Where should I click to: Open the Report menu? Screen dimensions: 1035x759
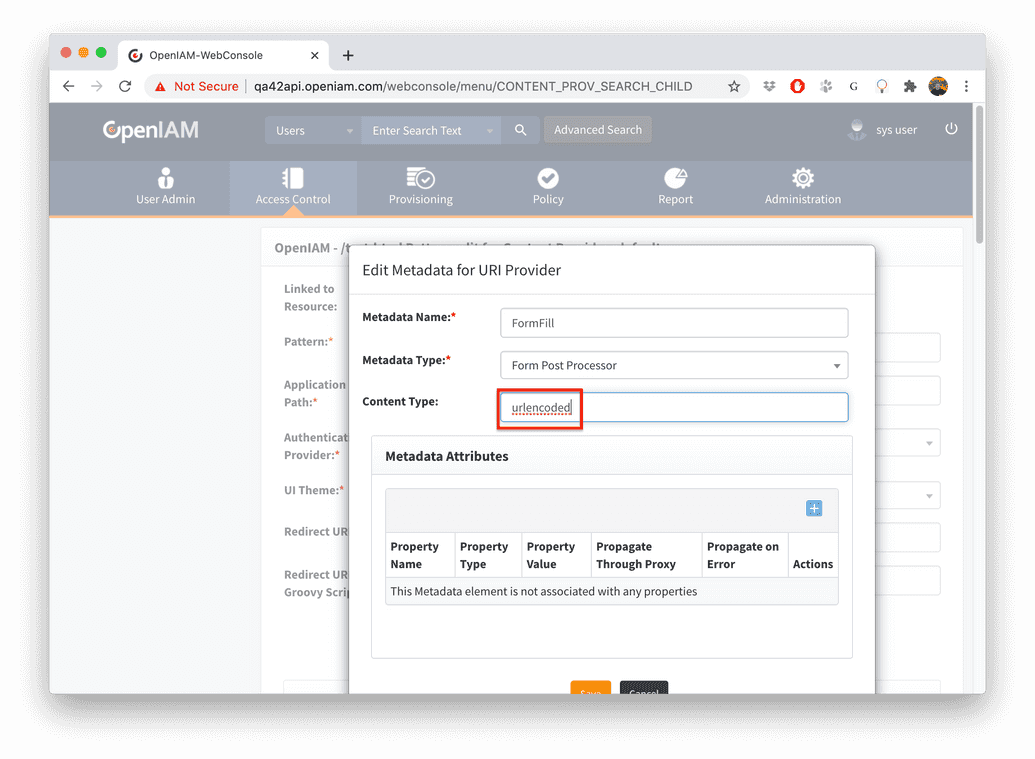click(676, 187)
